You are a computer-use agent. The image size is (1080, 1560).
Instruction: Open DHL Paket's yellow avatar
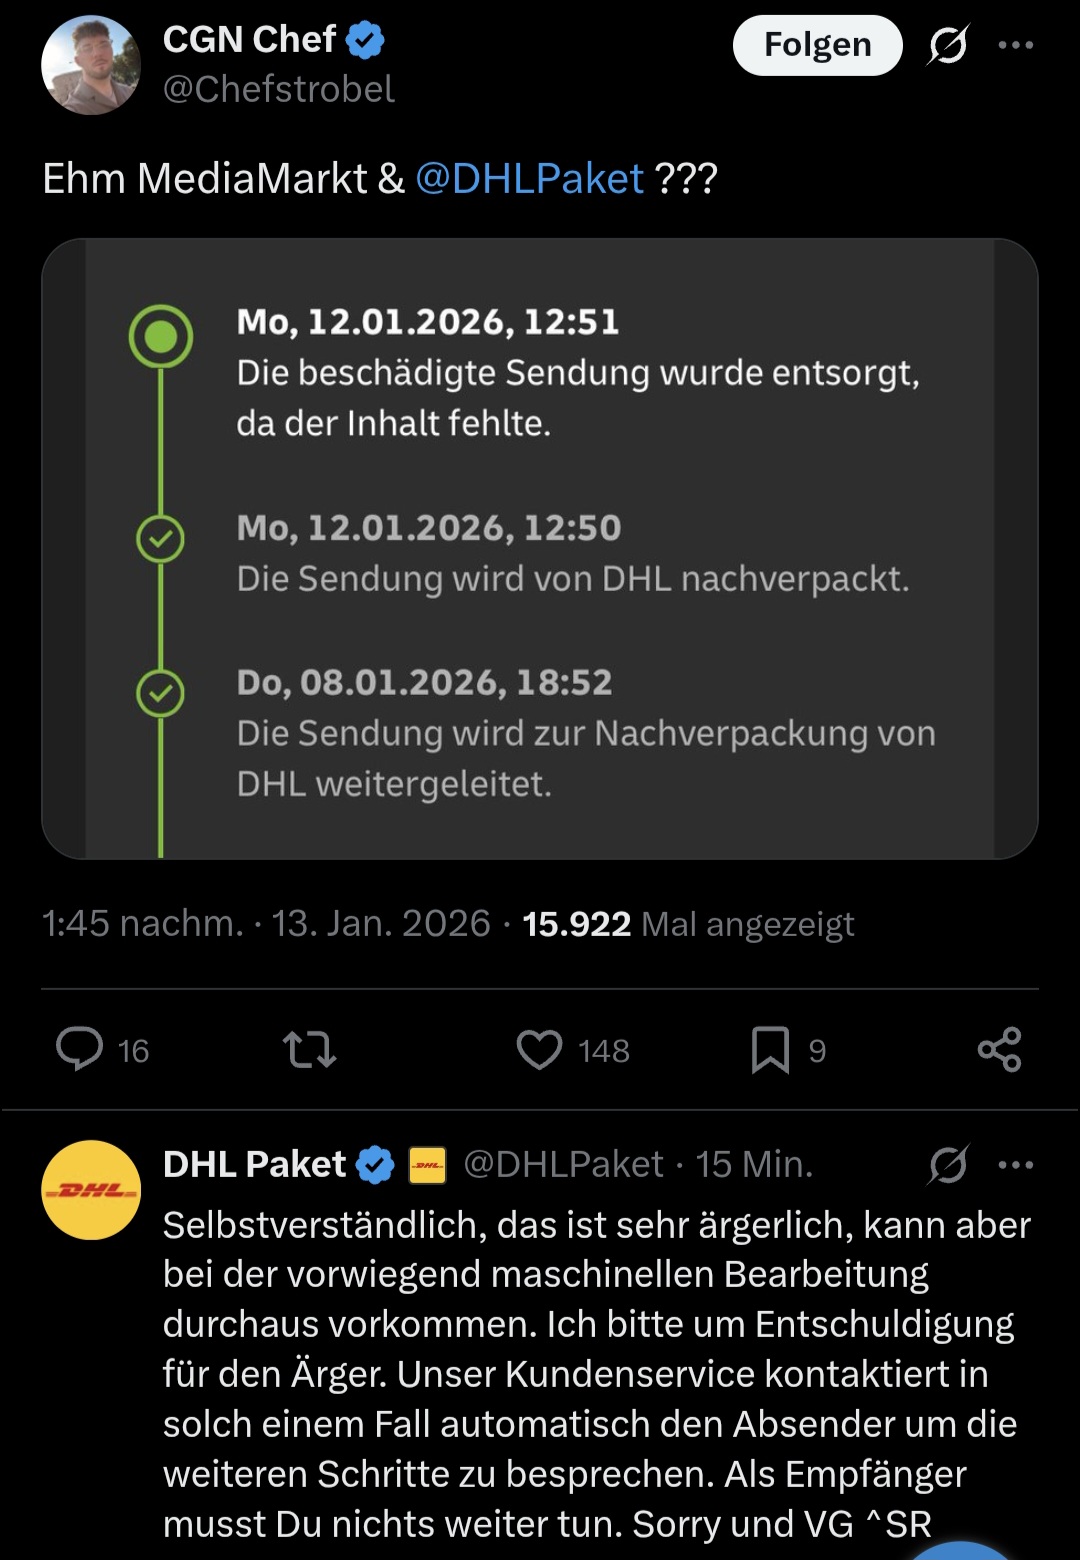91,1190
